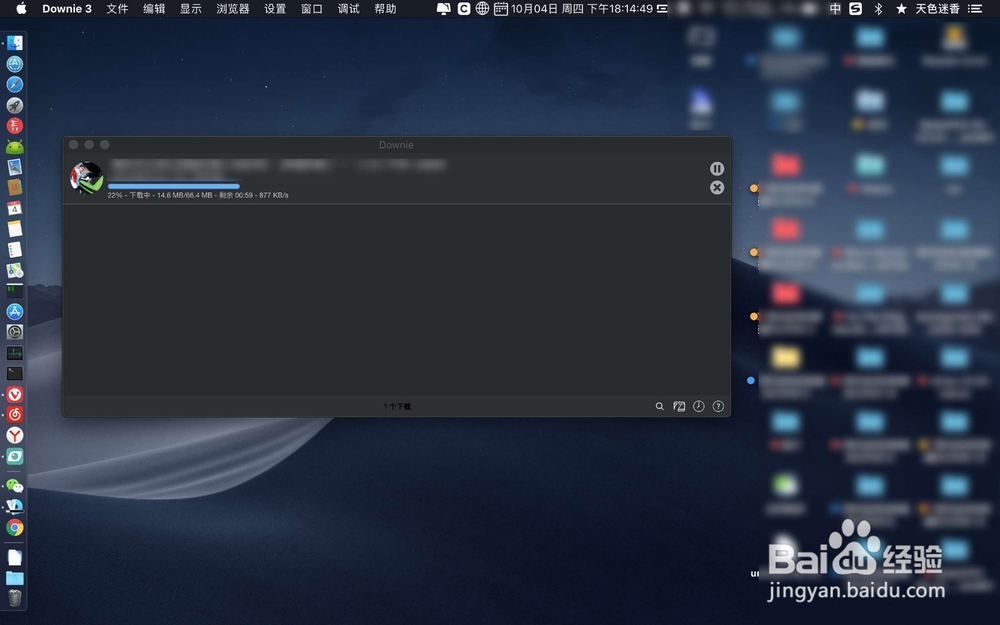Click the display mirroring icon in the menu bar
Viewport: 1000px width, 625px height.
click(x=444, y=8)
